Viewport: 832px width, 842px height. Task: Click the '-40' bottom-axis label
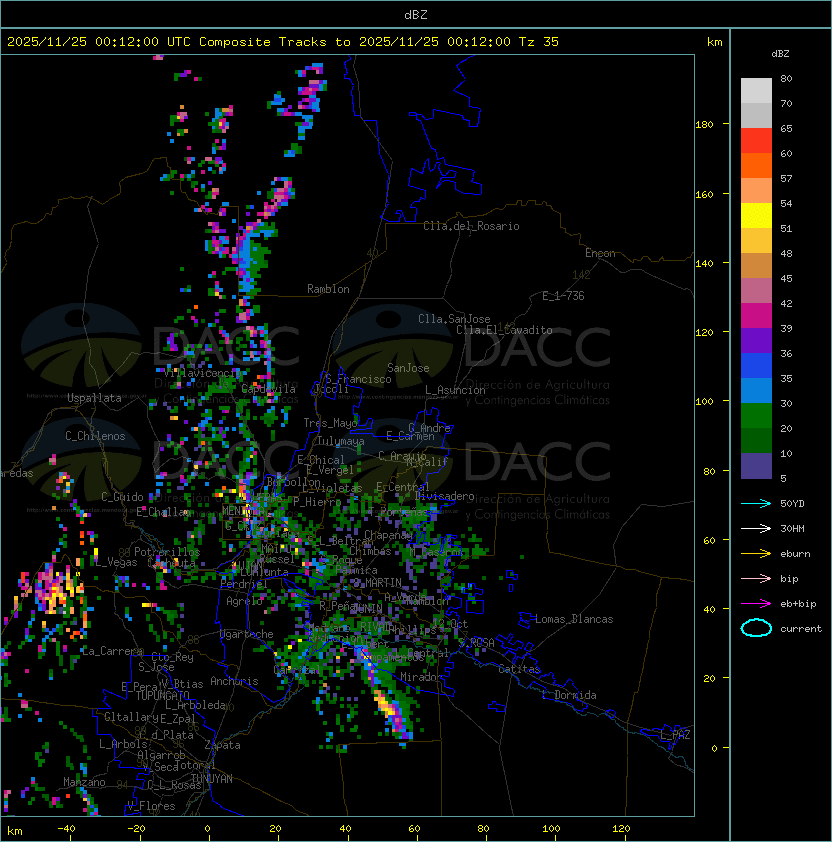[x=66, y=829]
